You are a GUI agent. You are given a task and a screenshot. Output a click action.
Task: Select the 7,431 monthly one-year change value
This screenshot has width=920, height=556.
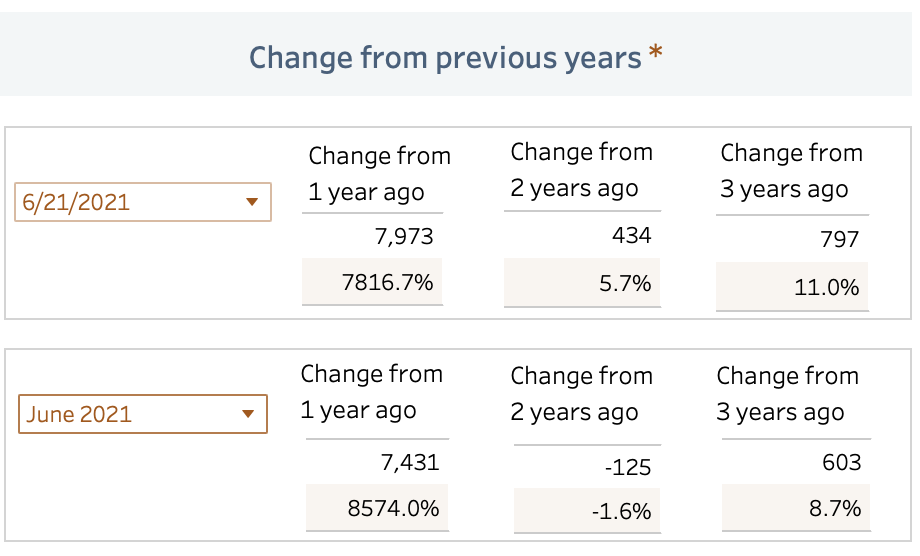410,463
